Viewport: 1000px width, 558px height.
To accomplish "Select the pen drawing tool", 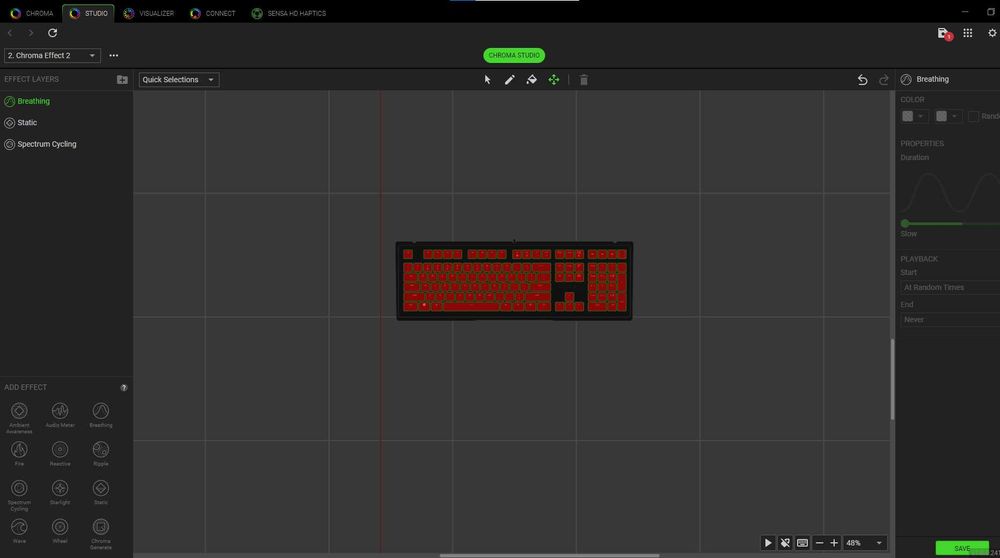I will [510, 80].
